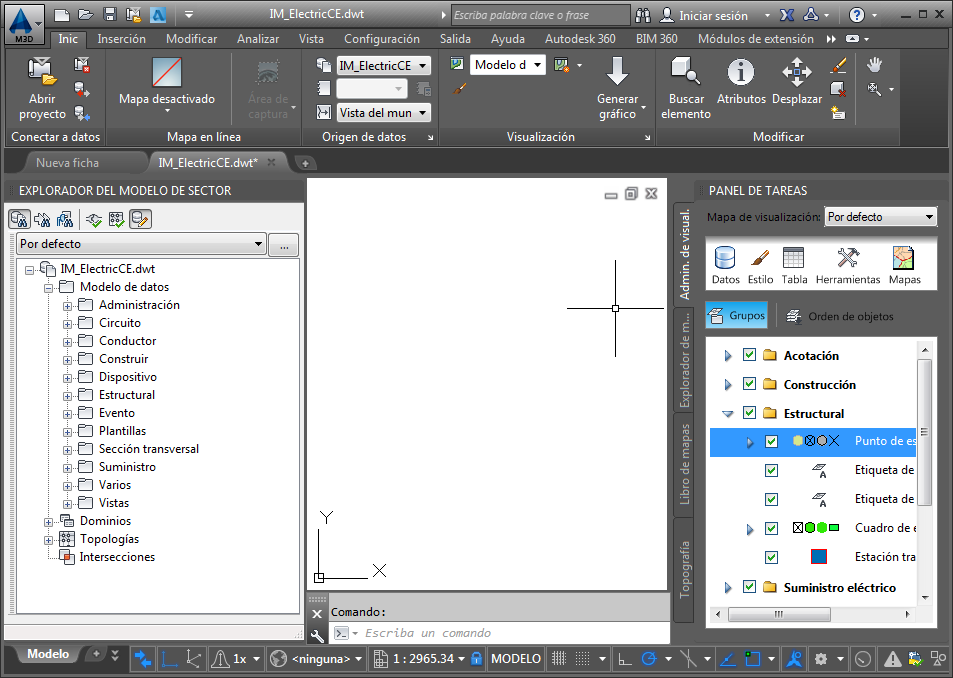
Task: Toggle the Suministro eléctrico group checkbox
Action: [x=749, y=587]
